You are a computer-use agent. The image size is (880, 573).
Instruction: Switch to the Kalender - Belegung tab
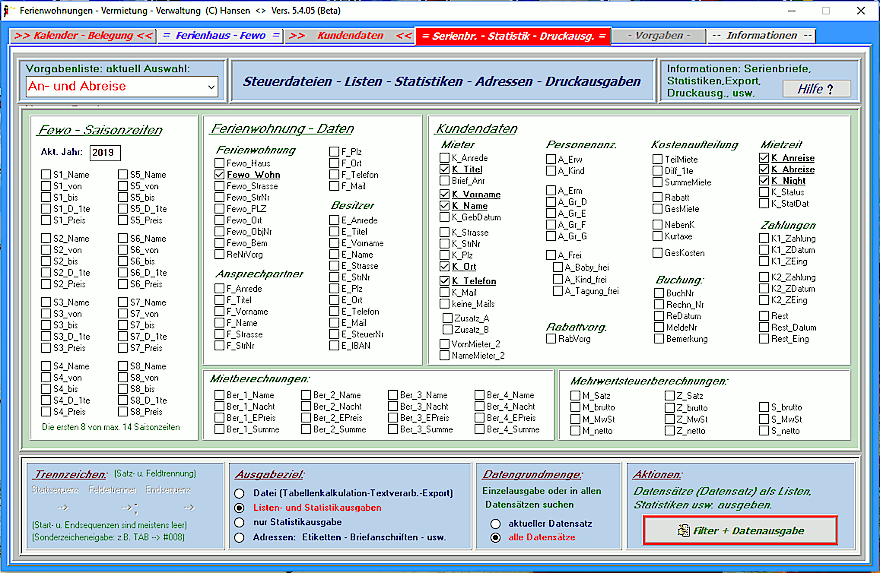click(83, 36)
